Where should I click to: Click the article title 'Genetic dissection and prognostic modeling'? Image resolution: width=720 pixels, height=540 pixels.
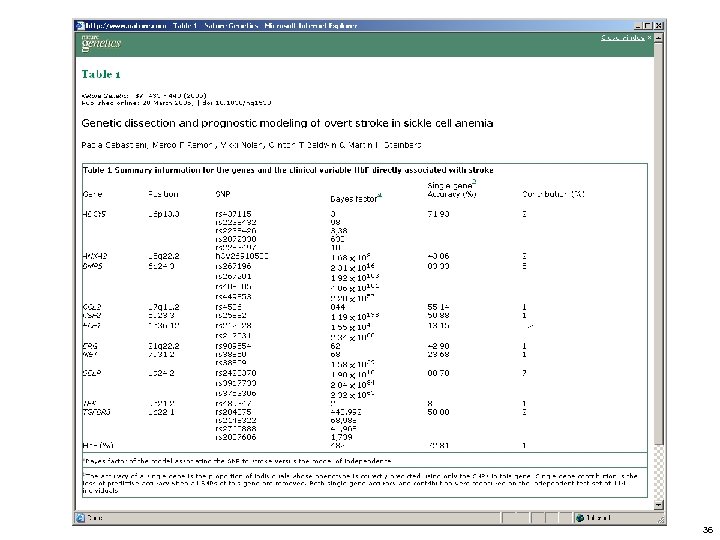coord(287,123)
